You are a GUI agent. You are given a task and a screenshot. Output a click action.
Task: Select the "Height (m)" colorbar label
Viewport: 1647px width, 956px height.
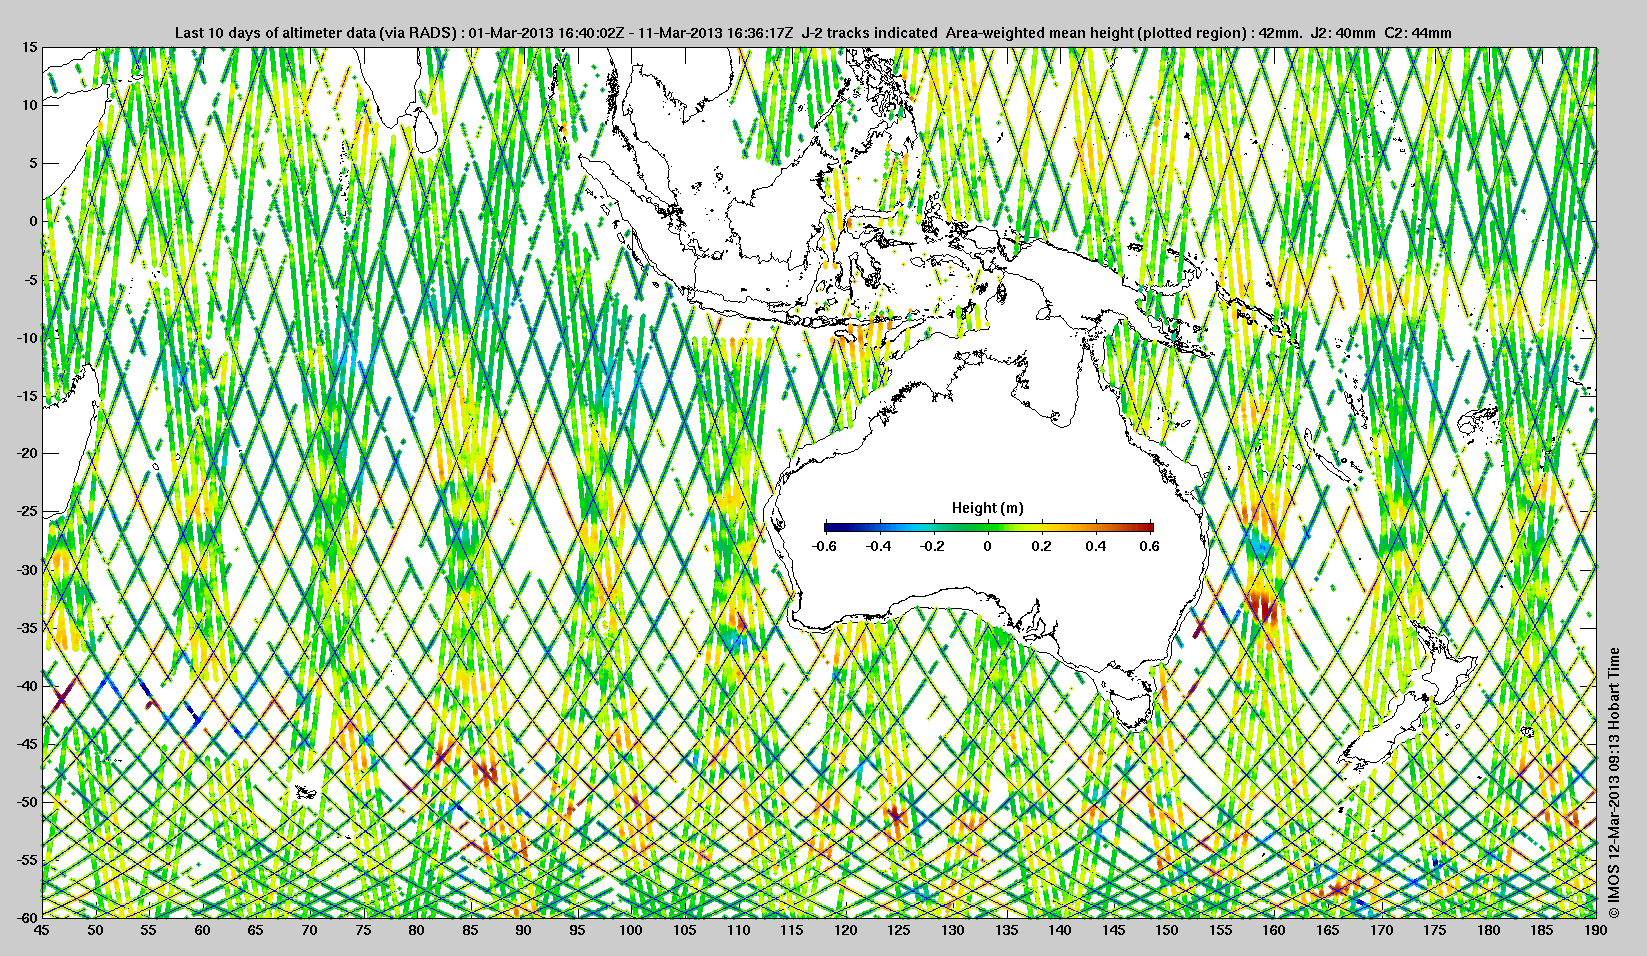[x=987, y=508]
